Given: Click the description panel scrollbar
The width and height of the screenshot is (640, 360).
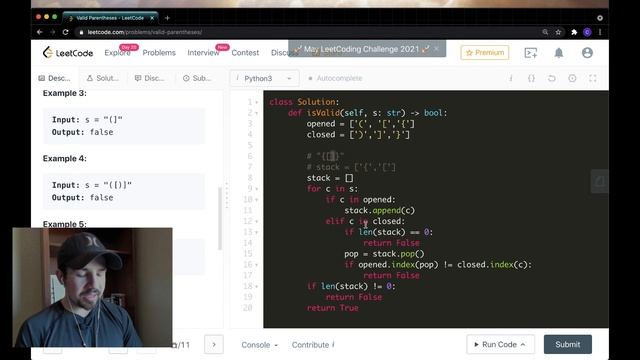Looking at the screenshot, I should (x=220, y=218).
